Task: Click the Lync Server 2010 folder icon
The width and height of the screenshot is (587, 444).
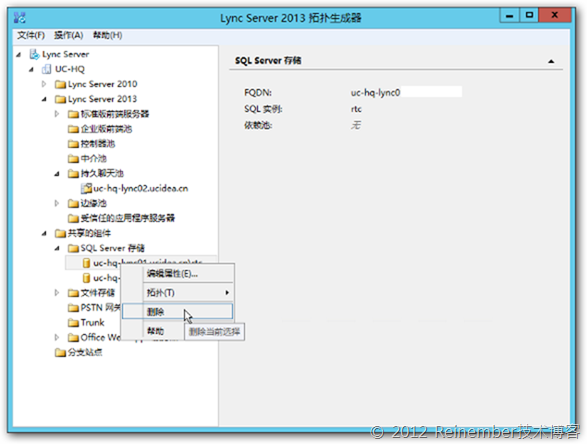Action: pos(60,84)
